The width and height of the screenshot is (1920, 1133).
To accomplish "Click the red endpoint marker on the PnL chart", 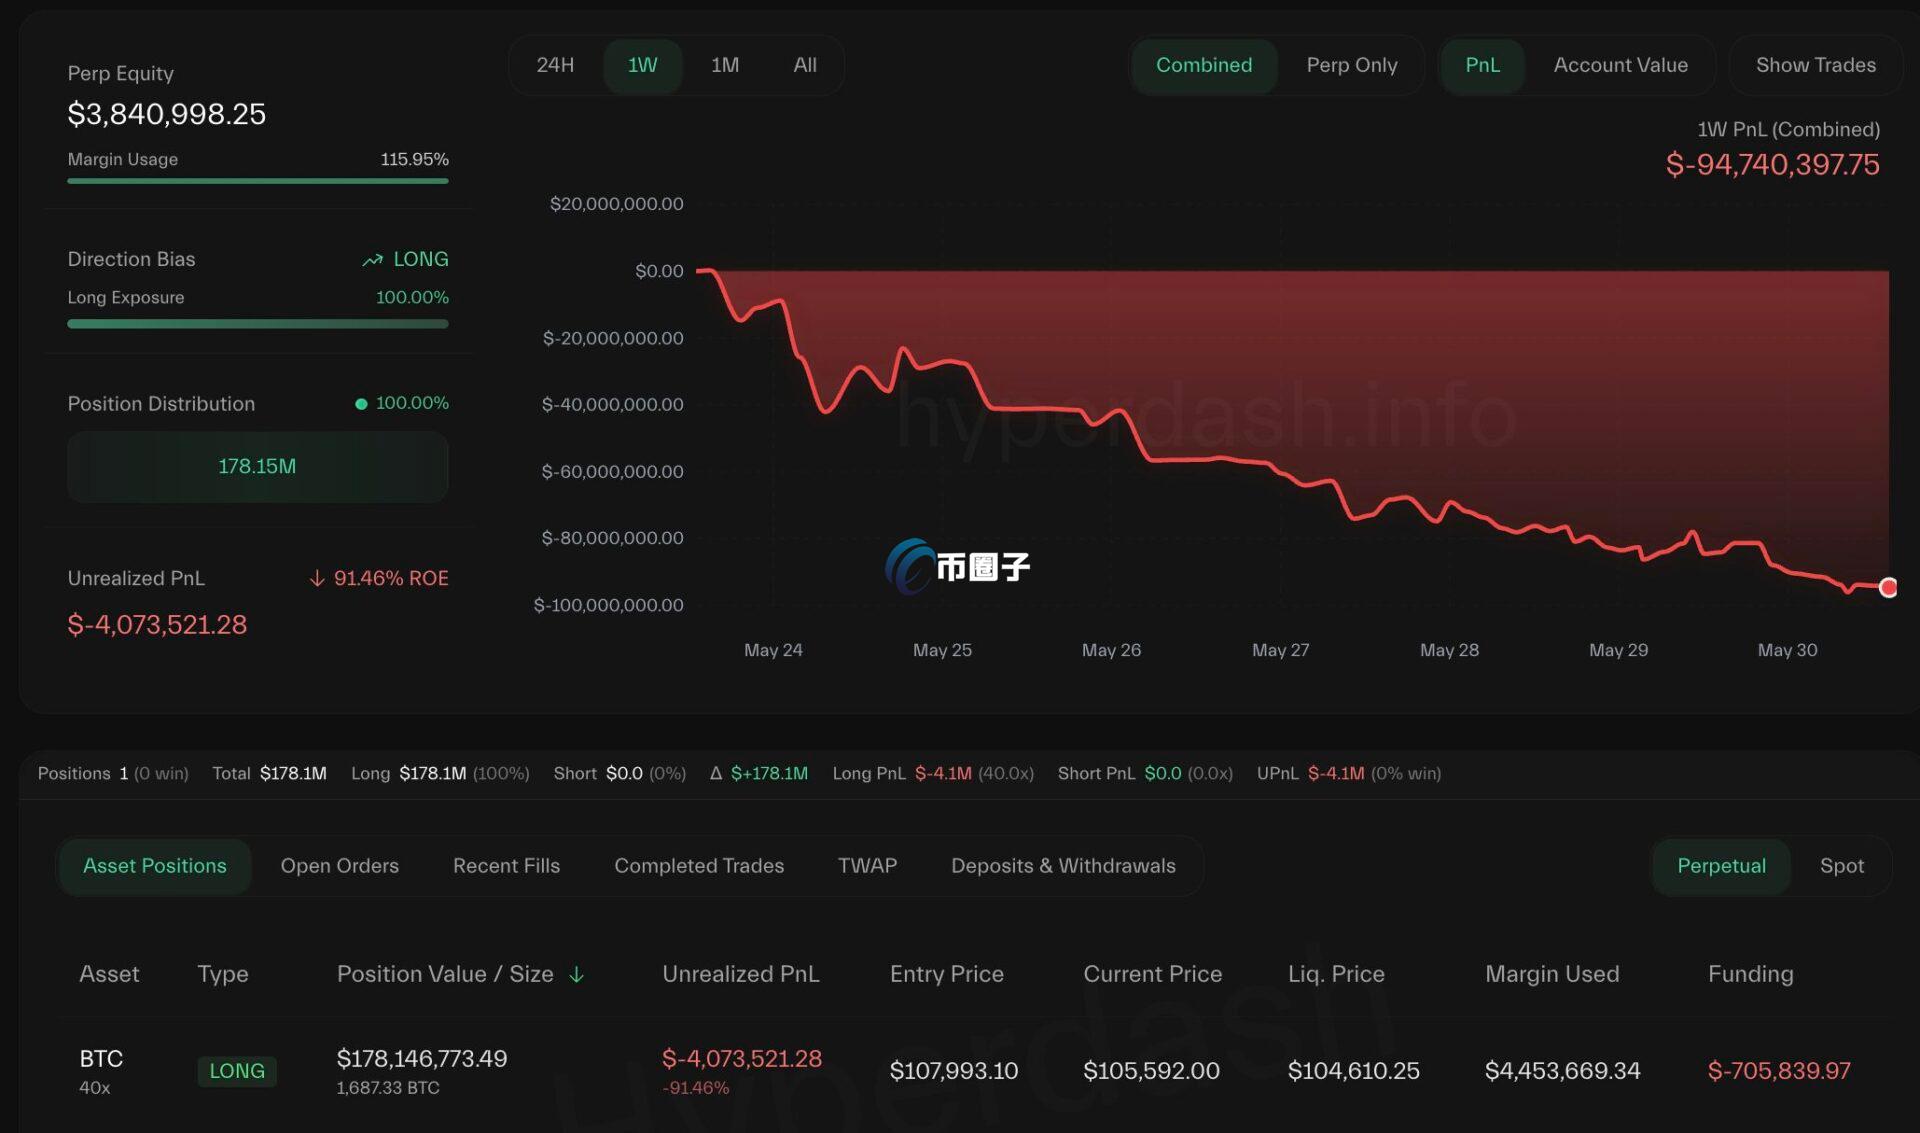I will click(1887, 587).
